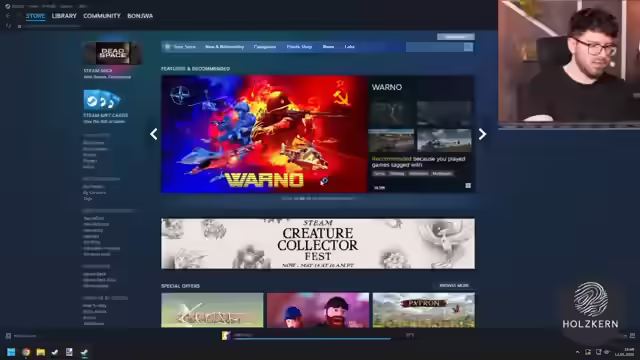Screen dimensions: 640x360
Task: Open the game icon beside the downloads bar
Action: tap(226, 336)
